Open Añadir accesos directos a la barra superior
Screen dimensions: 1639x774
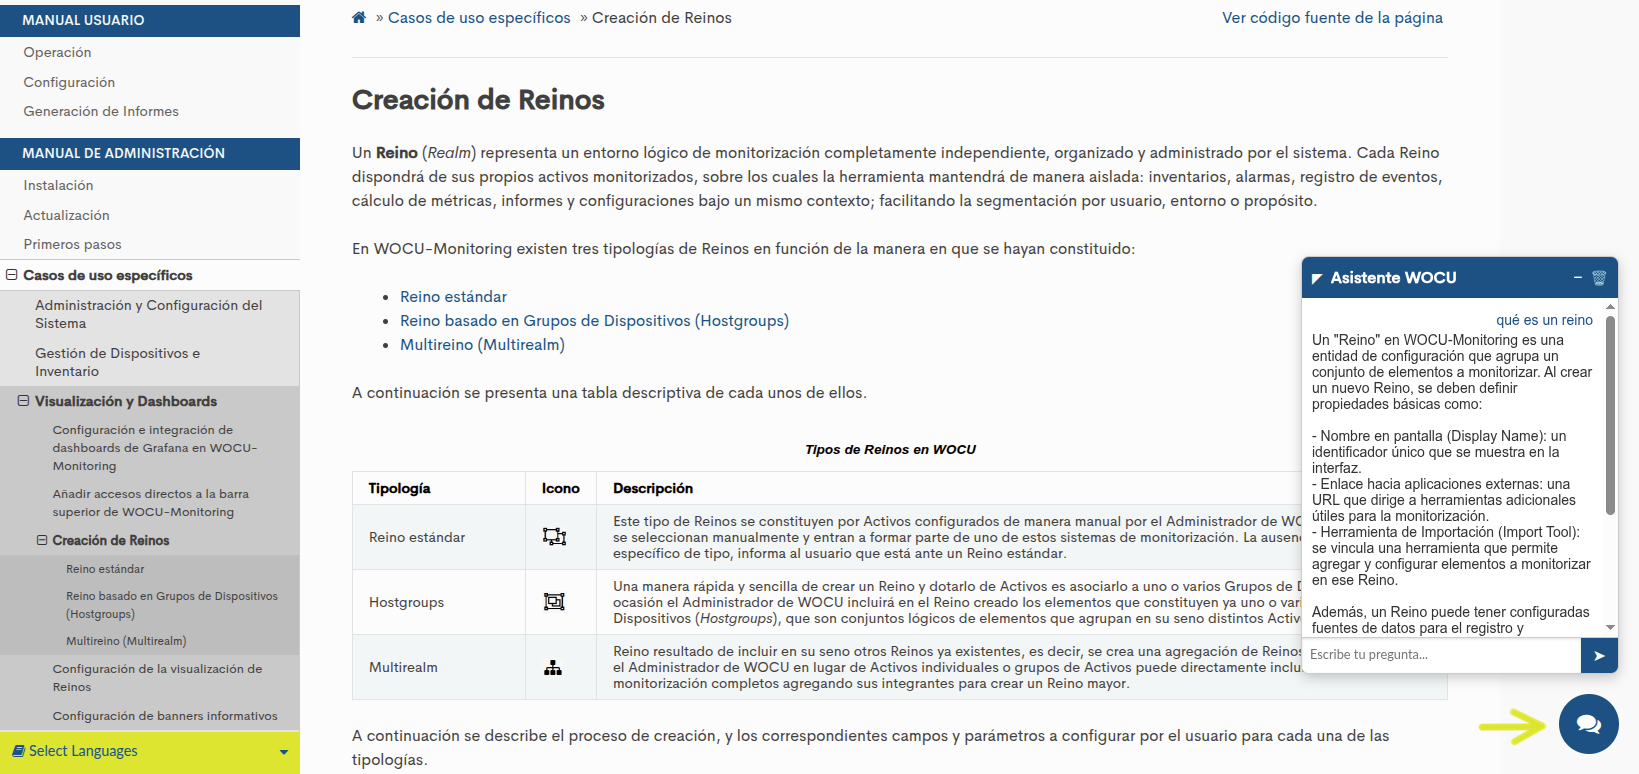(151, 503)
